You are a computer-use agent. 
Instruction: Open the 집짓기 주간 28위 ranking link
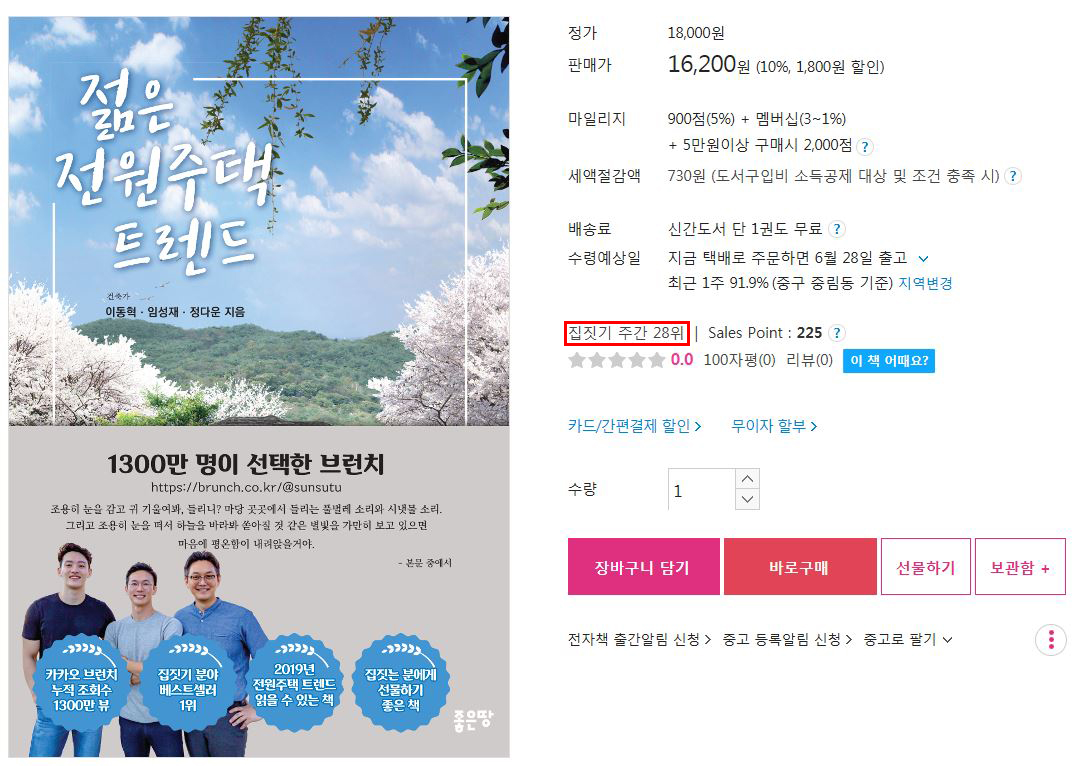coord(627,333)
